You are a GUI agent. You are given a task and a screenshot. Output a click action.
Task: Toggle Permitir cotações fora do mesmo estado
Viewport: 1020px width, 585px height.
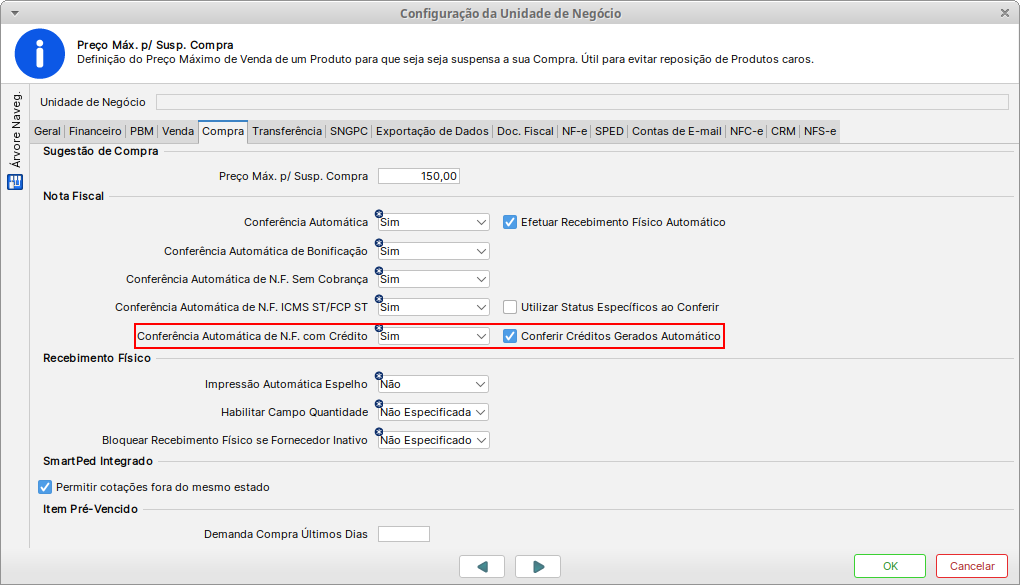[x=44, y=487]
